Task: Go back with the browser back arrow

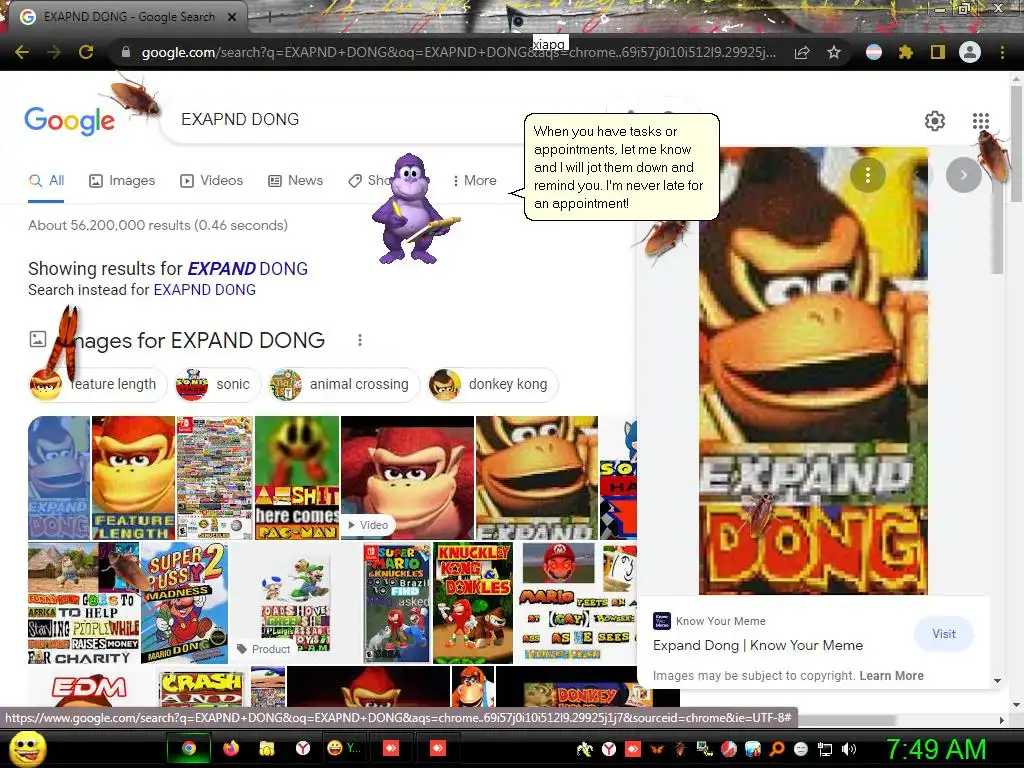Action: [22, 52]
